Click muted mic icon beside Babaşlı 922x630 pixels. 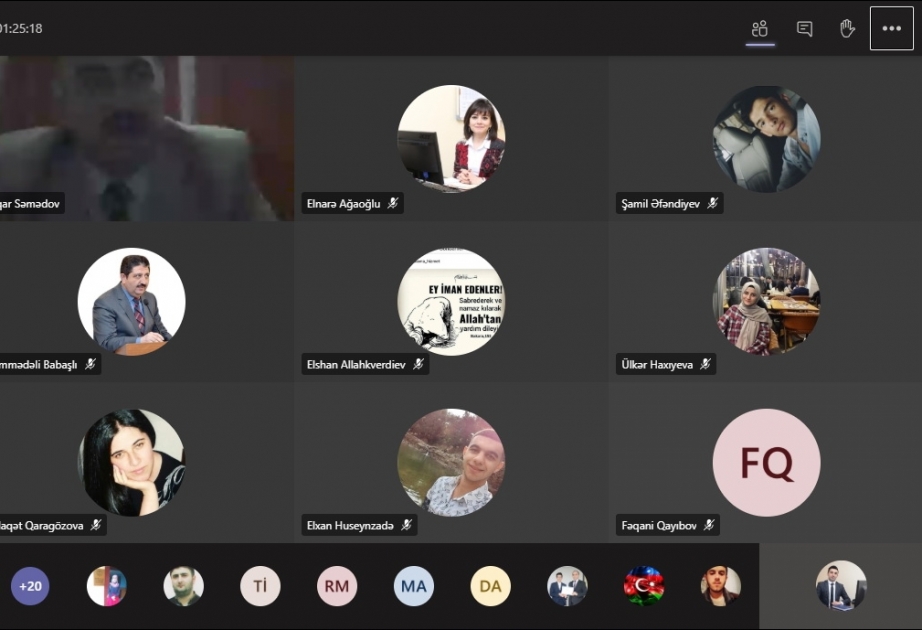pyautogui.click(x=90, y=364)
